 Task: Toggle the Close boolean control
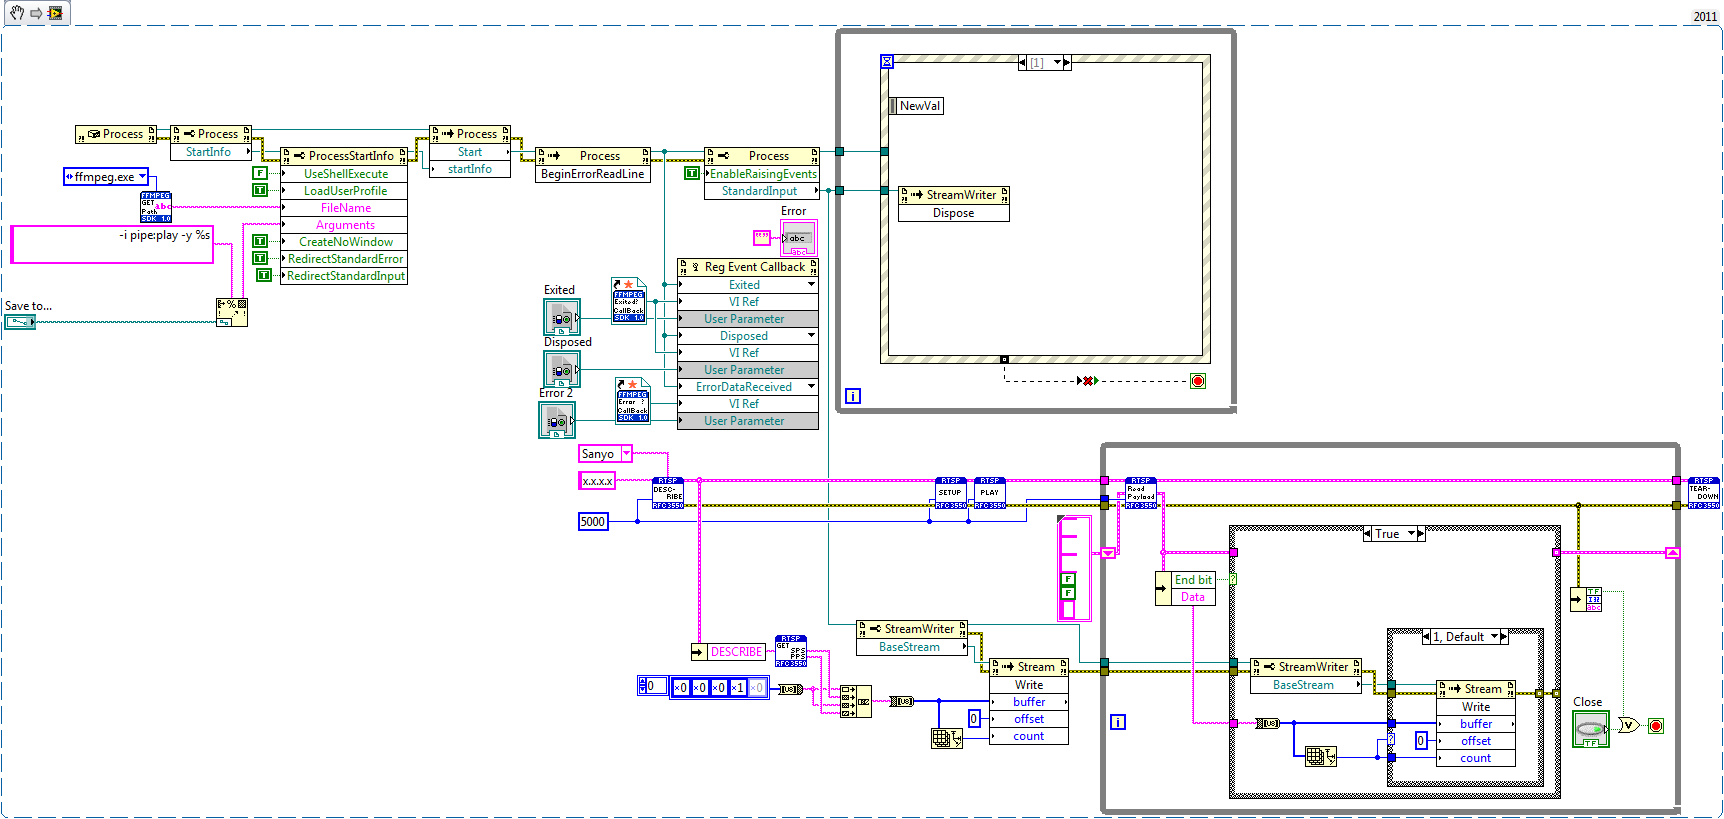point(1590,729)
